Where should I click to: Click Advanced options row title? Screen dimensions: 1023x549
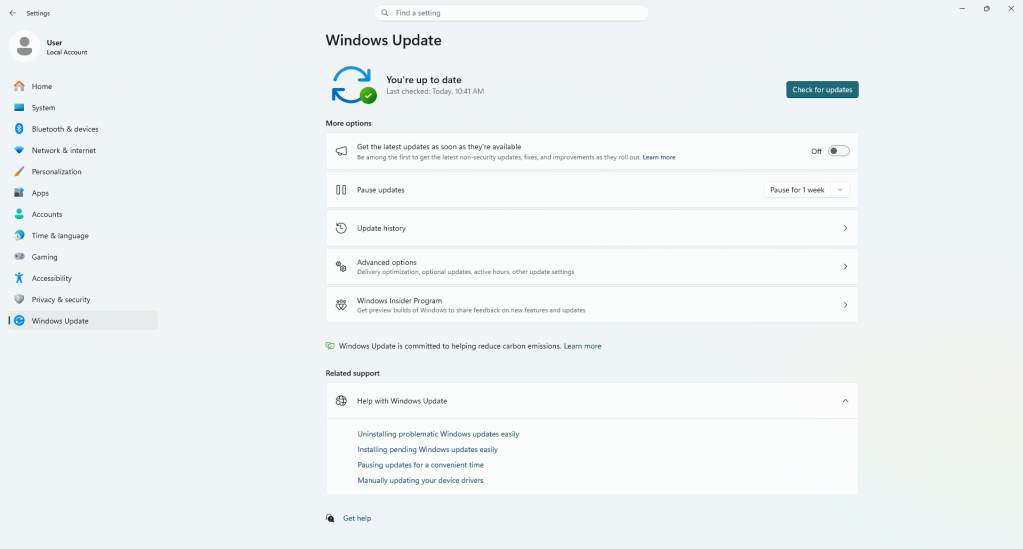386,262
